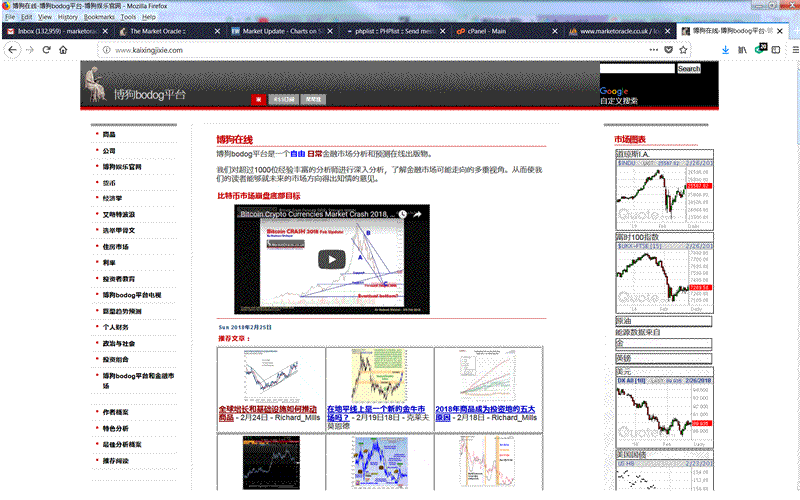Open the 个人财务 sidebar link
The image size is (800, 500).
point(115,327)
